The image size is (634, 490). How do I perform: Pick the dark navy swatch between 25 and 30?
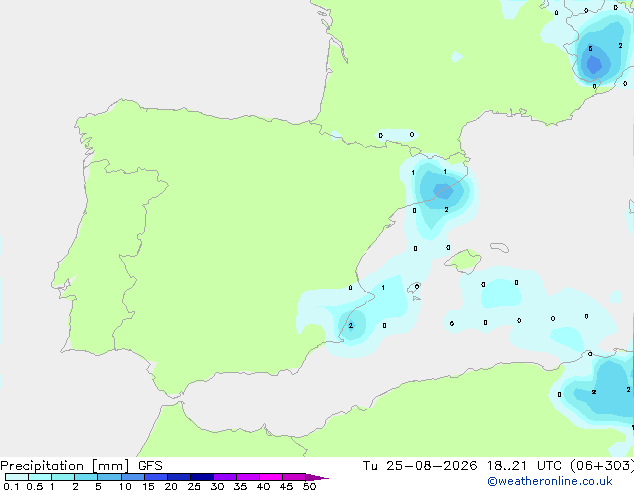pyautogui.click(x=202, y=477)
